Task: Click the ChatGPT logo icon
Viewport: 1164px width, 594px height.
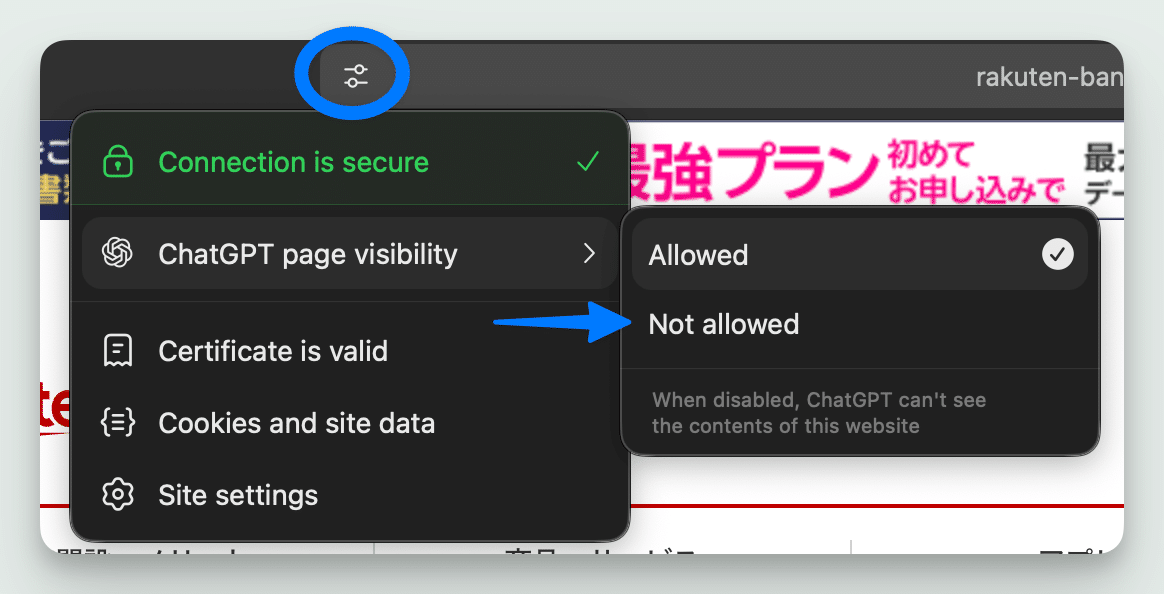Action: [117, 253]
